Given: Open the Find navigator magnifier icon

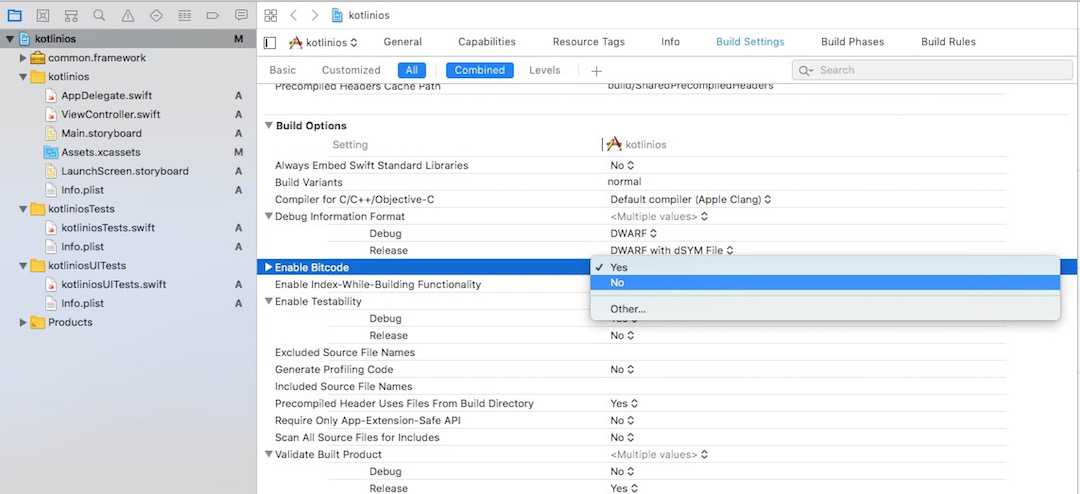Looking at the screenshot, I should tap(99, 15).
